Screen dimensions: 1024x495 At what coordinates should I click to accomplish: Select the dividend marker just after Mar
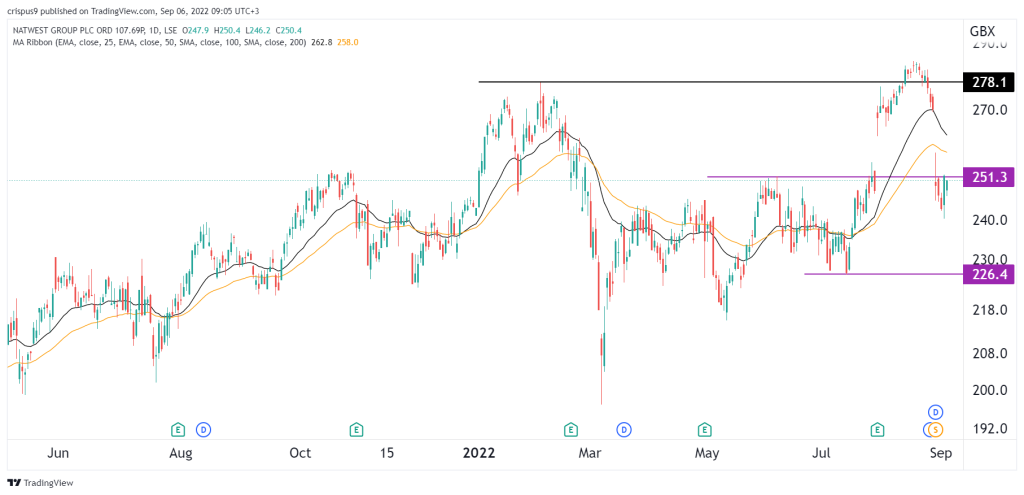click(x=624, y=429)
